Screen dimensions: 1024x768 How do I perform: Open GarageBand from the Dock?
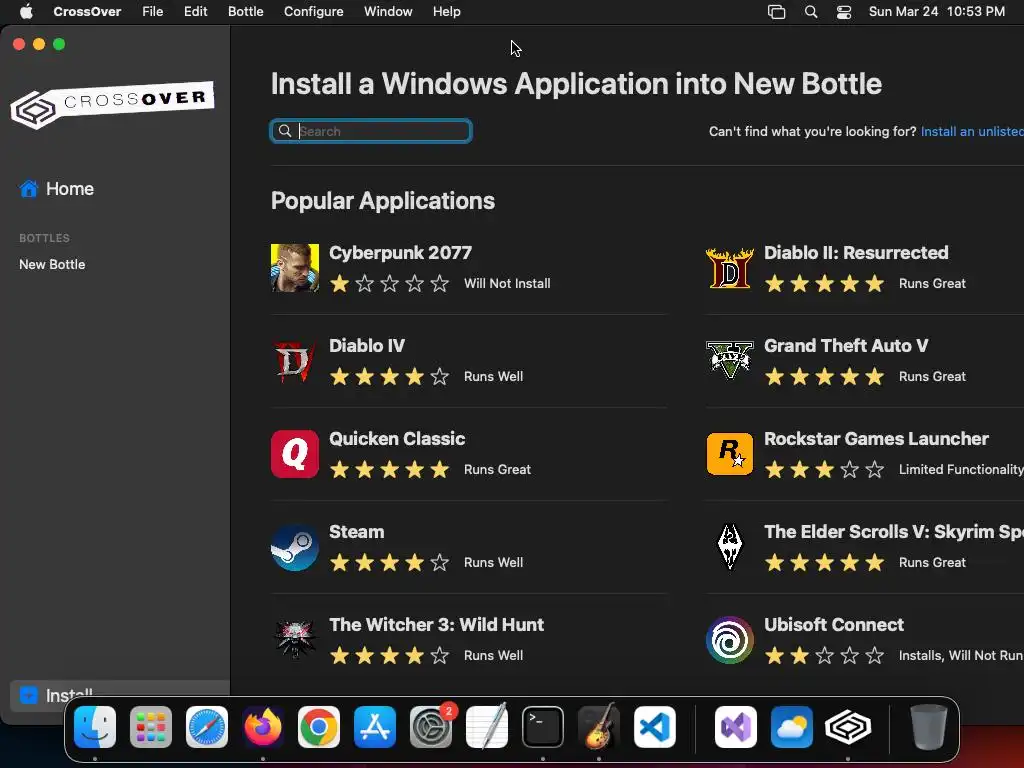pyautogui.click(x=599, y=726)
